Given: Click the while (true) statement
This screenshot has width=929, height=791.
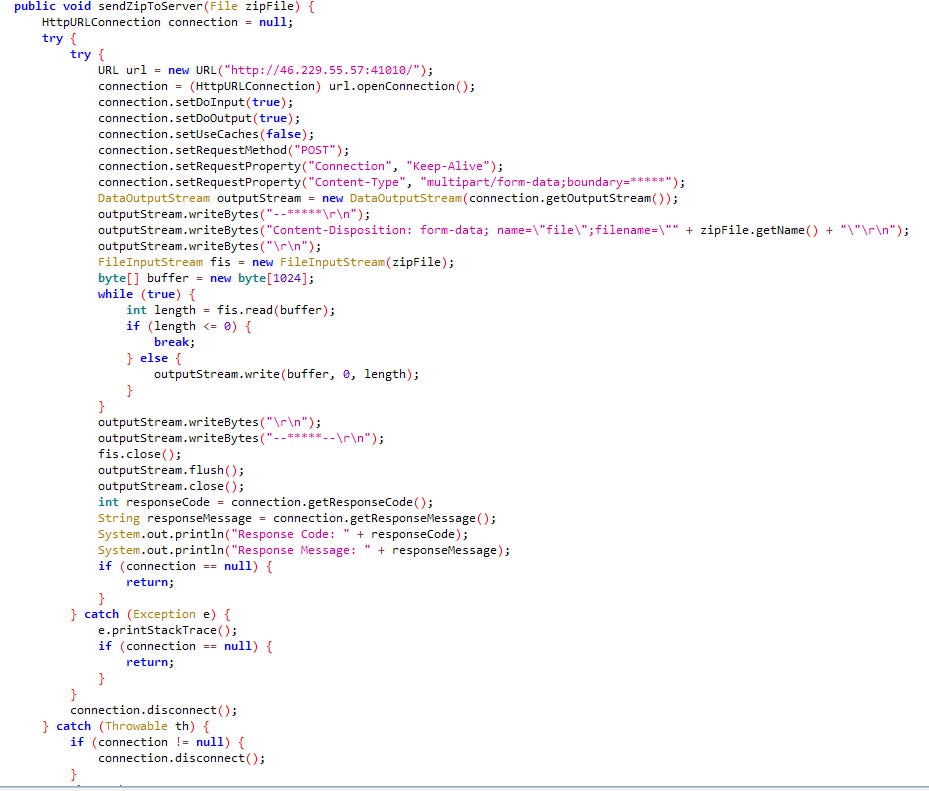Looking at the screenshot, I should click(x=139, y=294).
